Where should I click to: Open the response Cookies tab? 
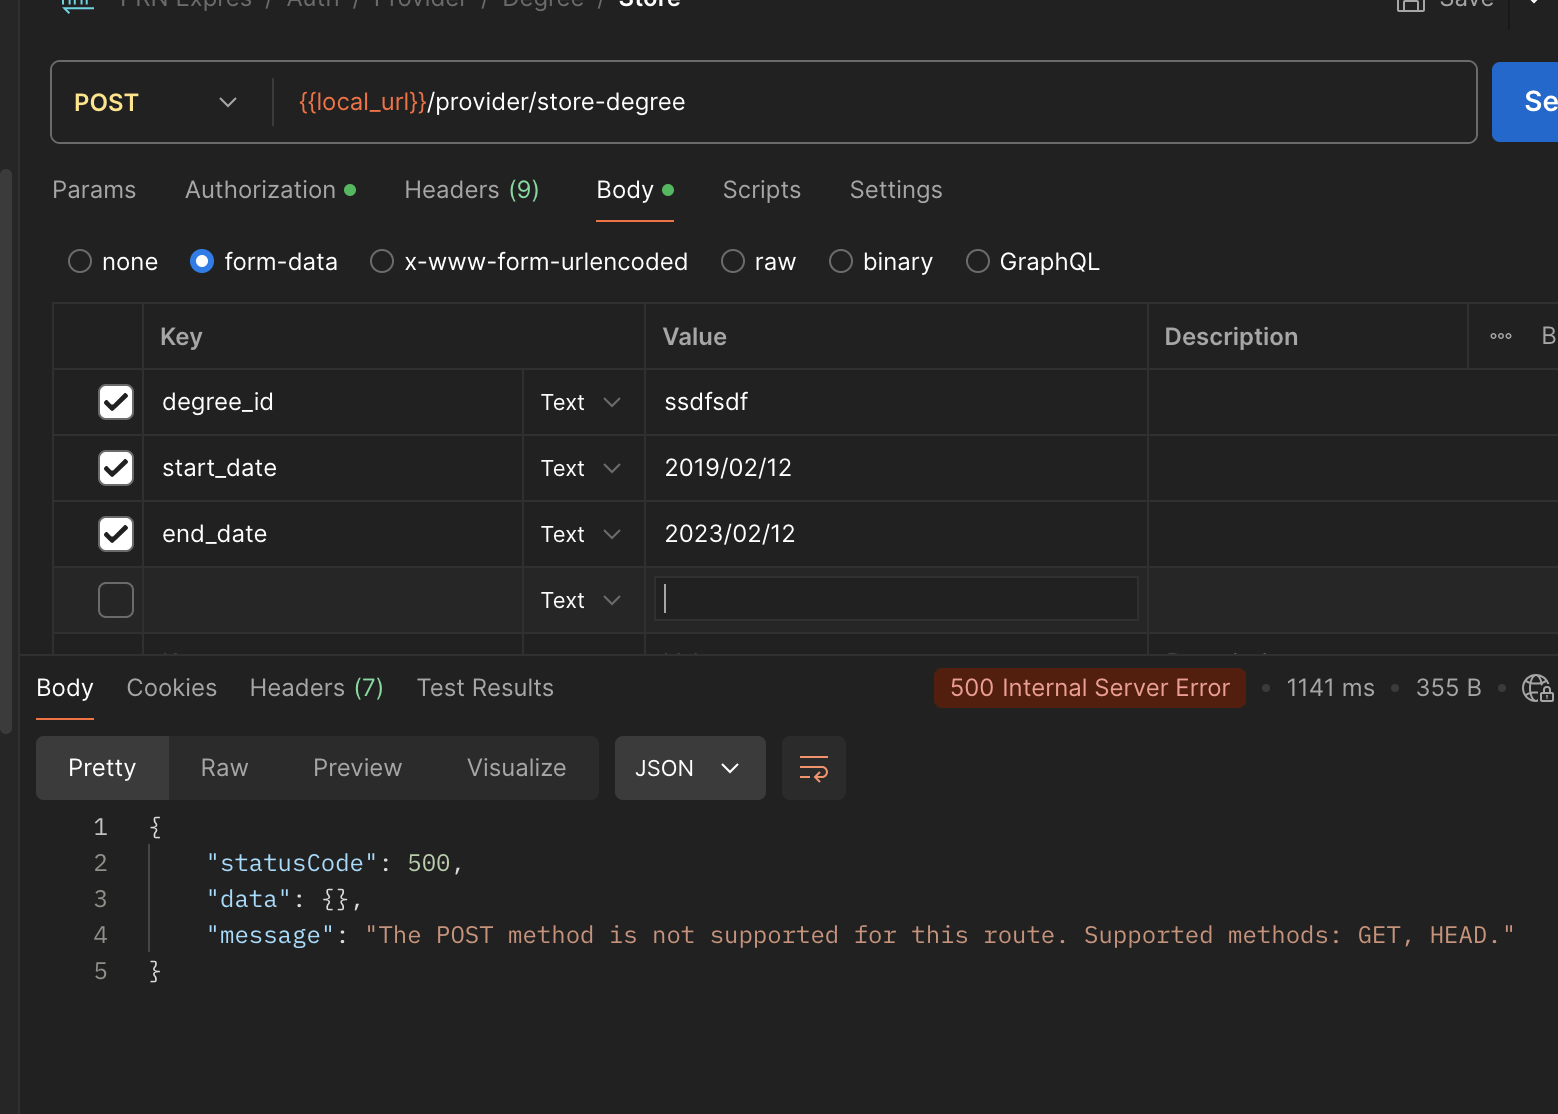click(x=171, y=688)
